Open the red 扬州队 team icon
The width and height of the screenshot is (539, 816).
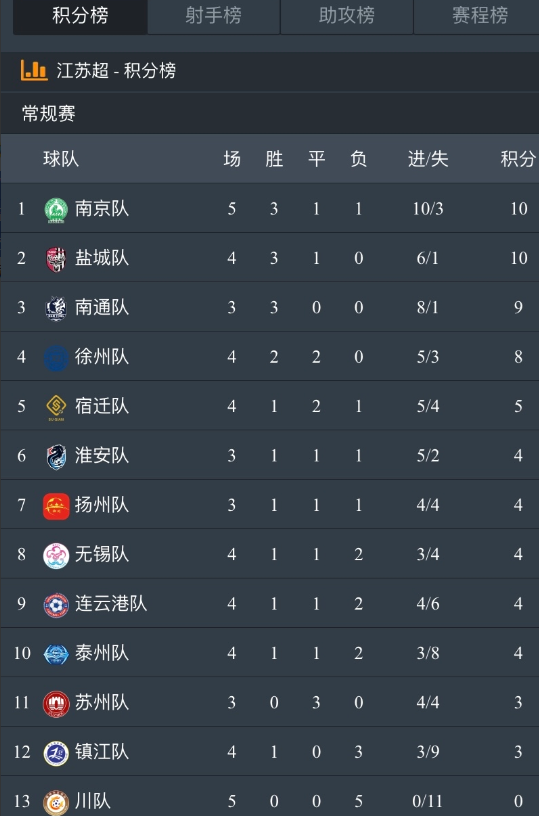56,506
